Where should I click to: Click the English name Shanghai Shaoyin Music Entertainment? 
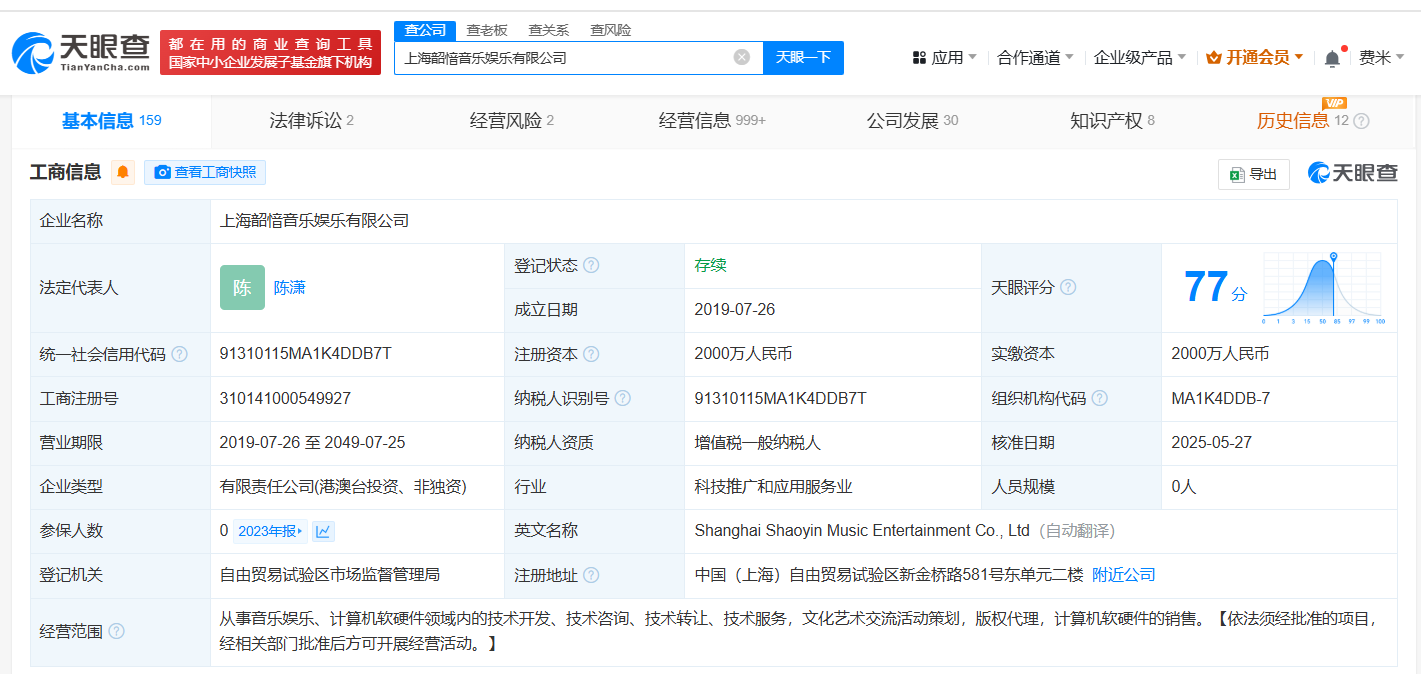tap(862, 531)
